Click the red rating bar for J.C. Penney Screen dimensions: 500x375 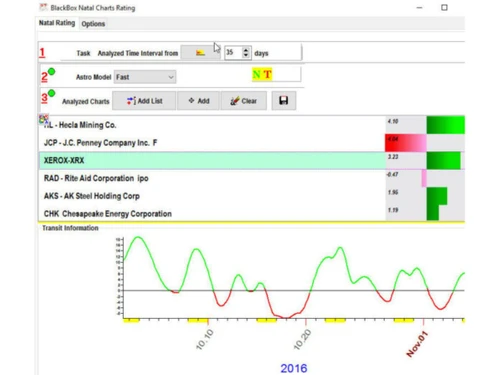406,143
